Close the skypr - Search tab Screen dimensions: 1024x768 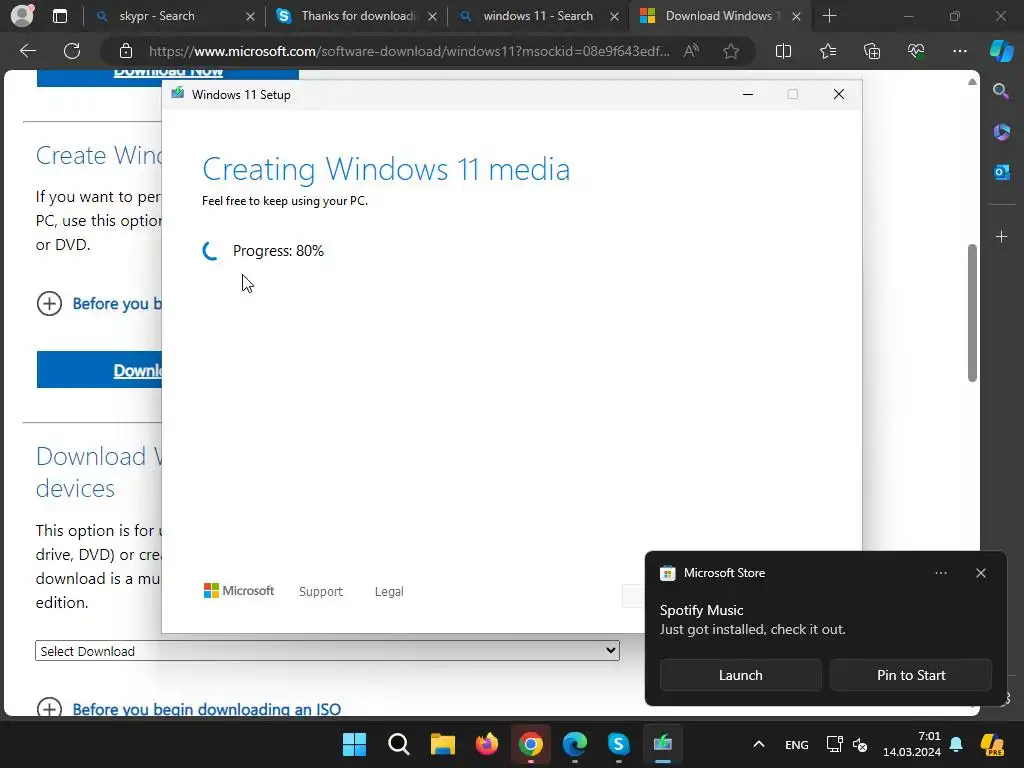pyautogui.click(x=250, y=16)
